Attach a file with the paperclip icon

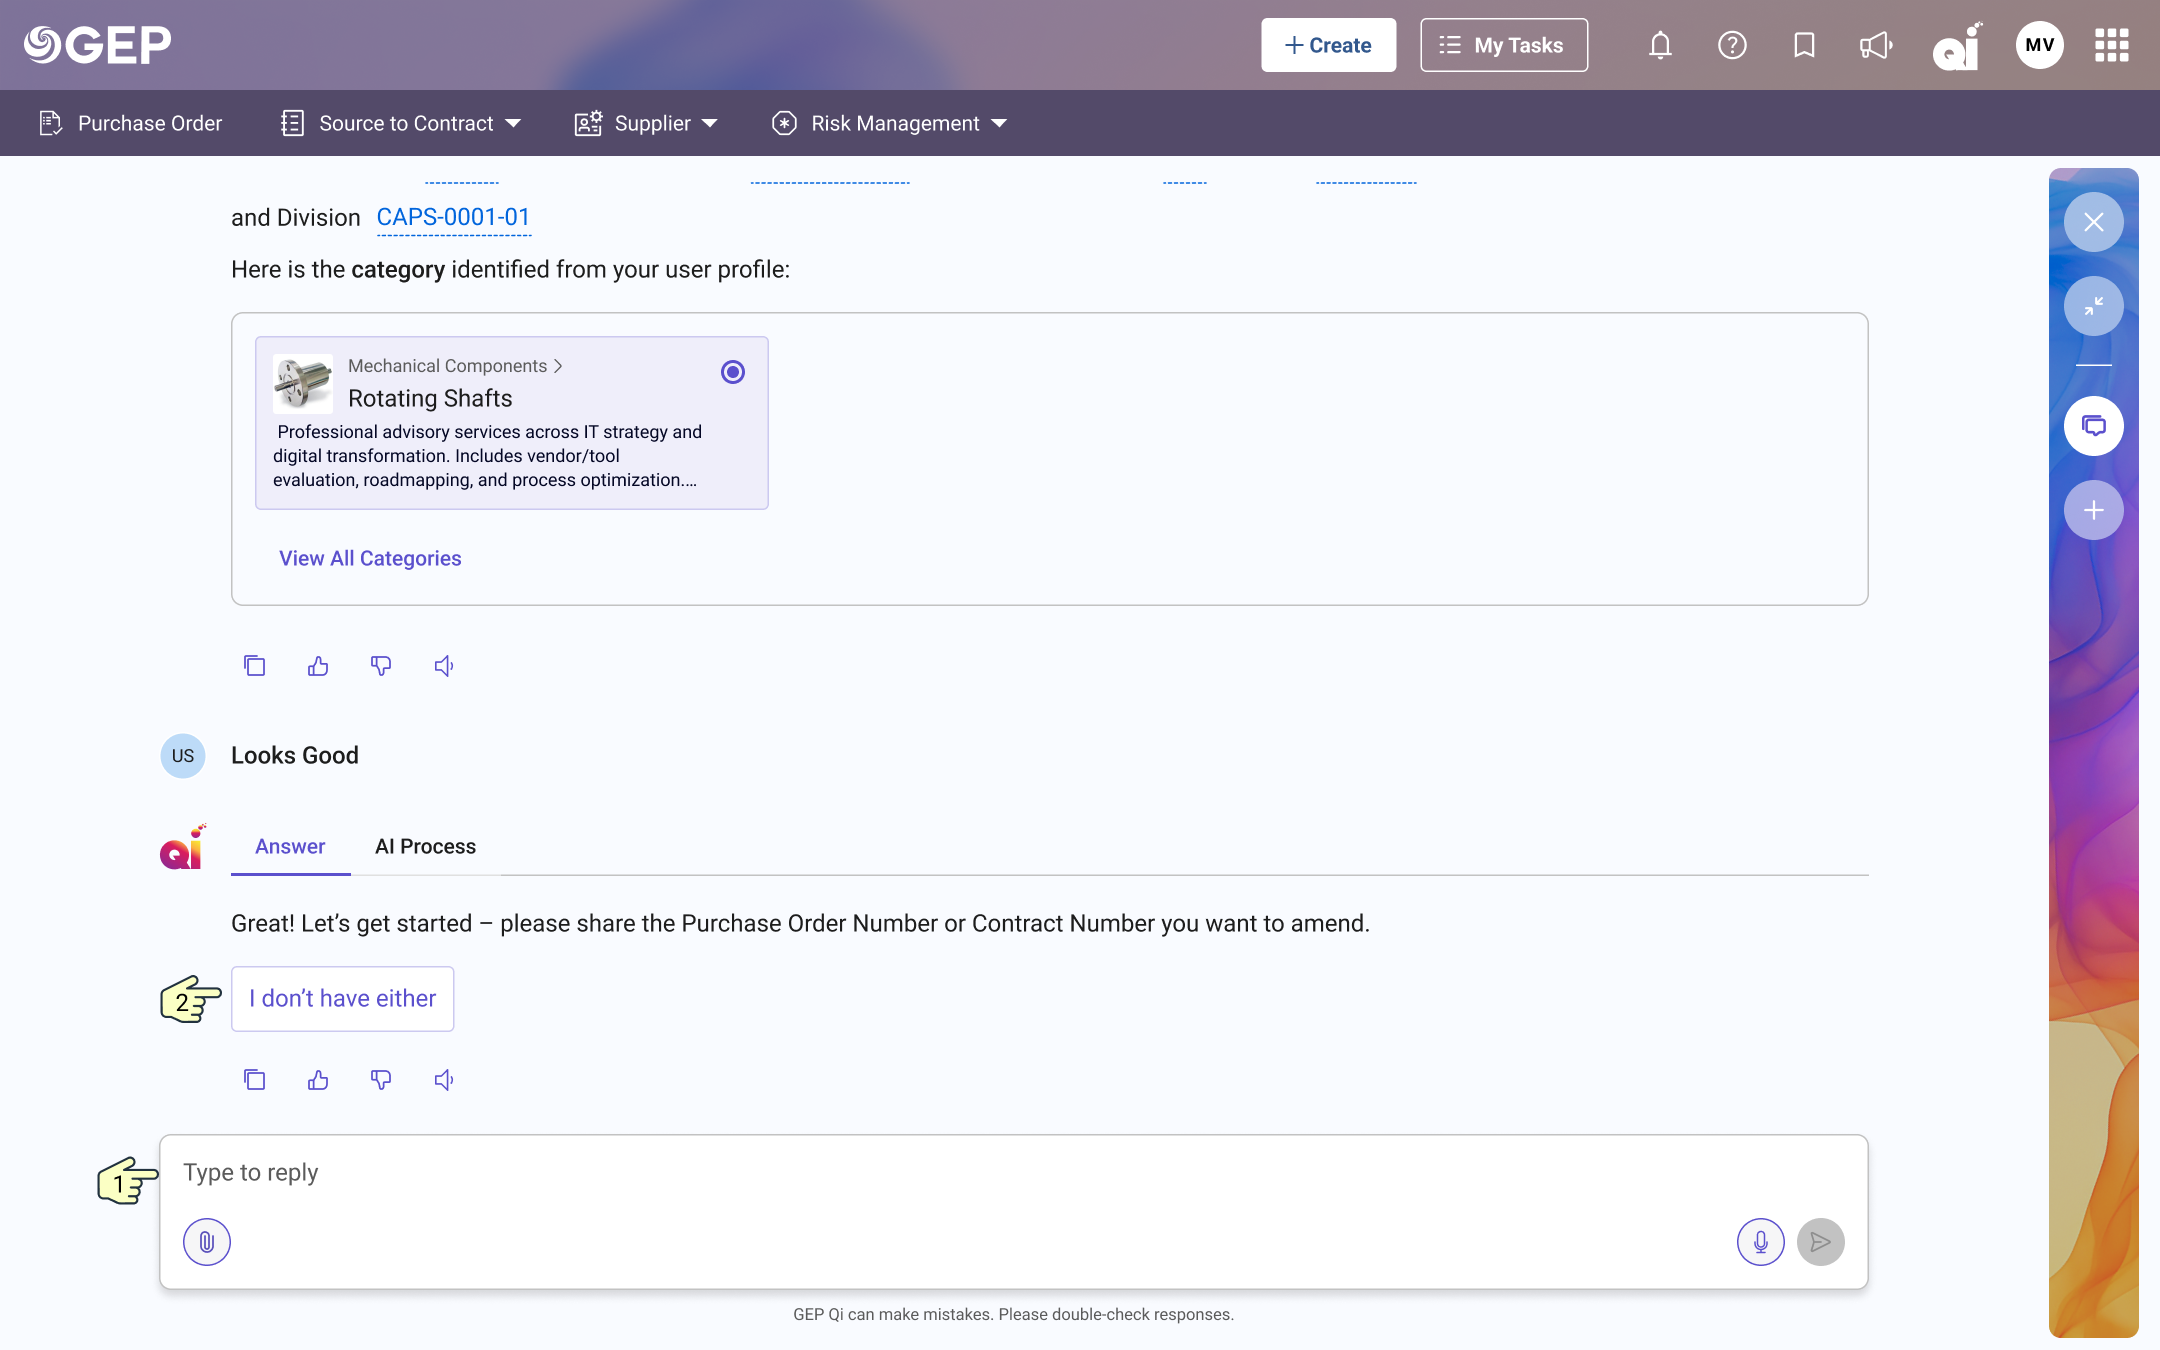coord(207,1242)
